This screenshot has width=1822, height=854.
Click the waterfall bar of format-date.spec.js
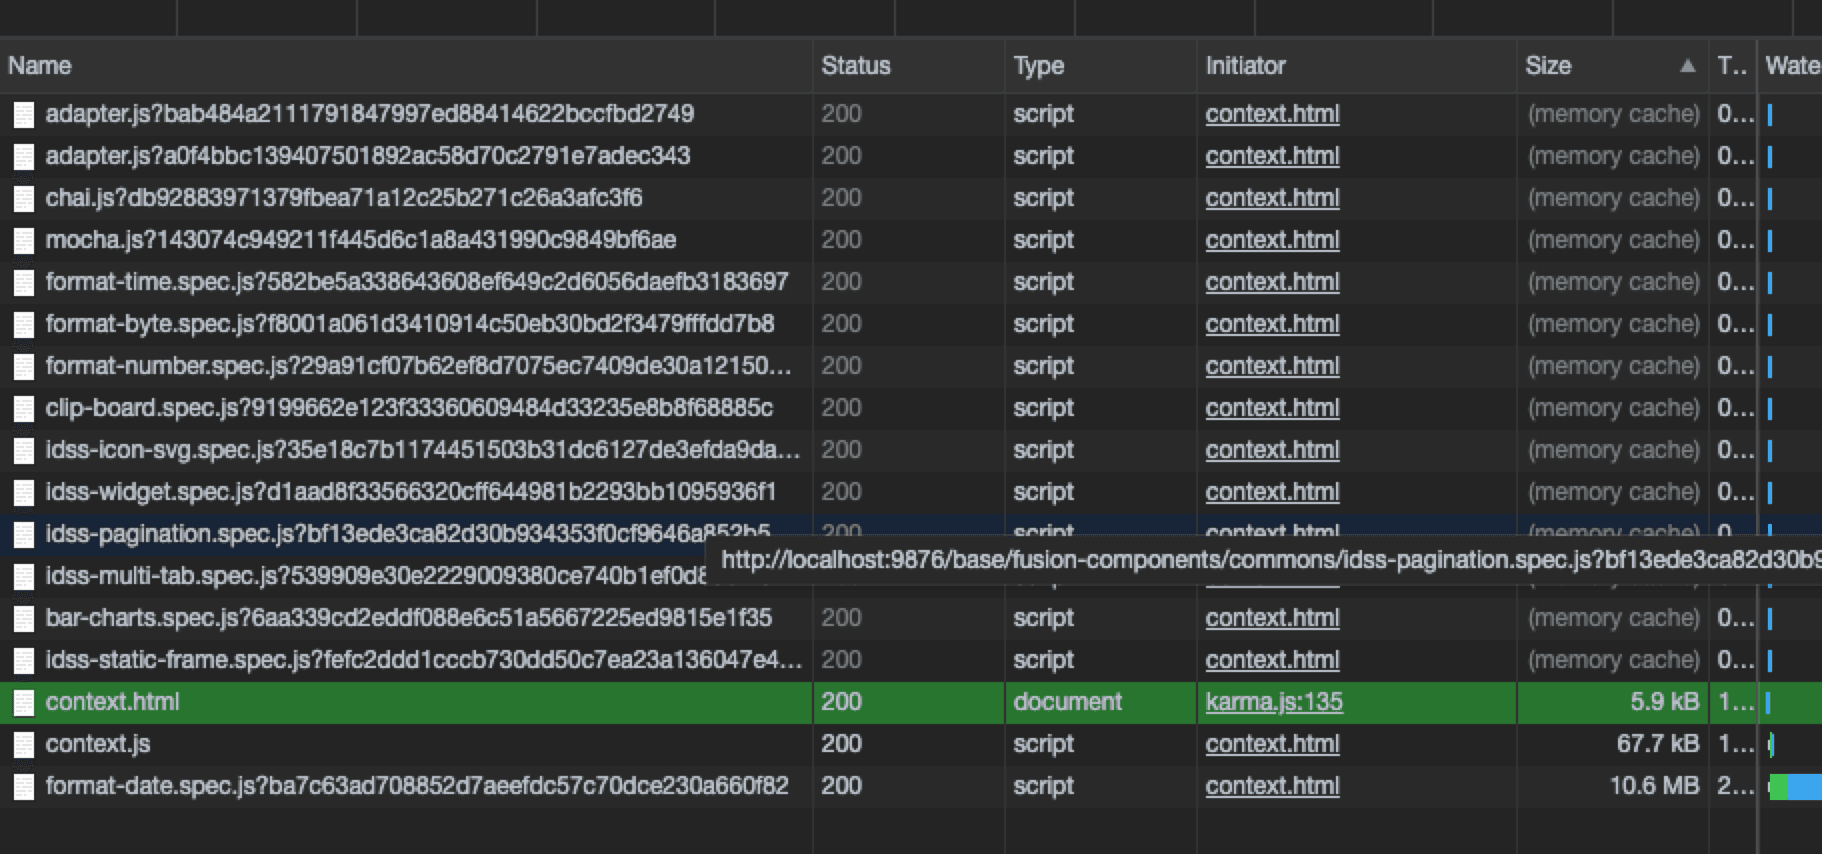(x=1795, y=786)
